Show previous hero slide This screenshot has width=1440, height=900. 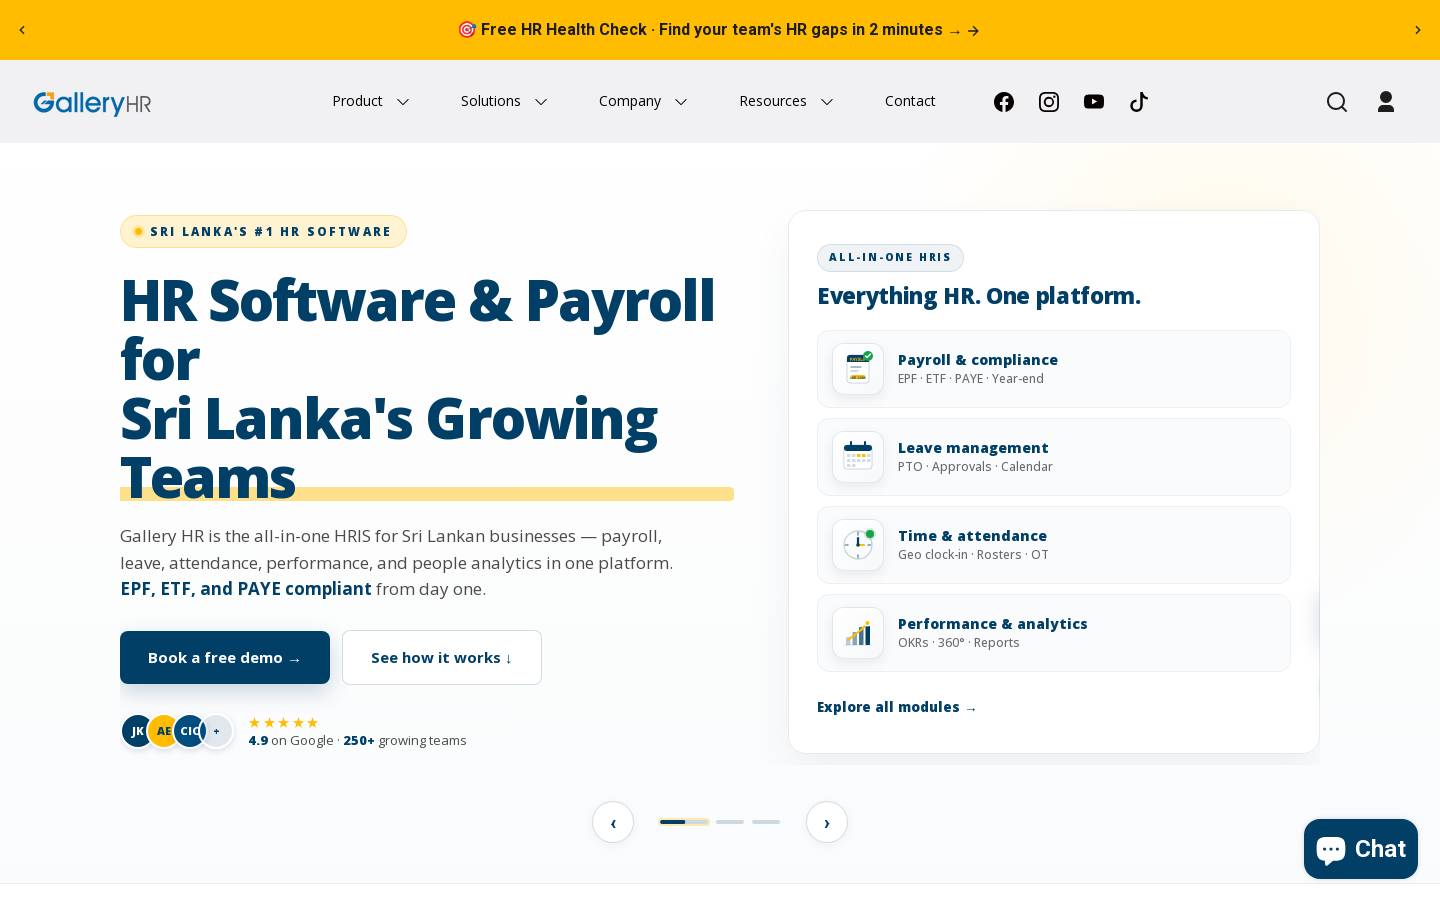coord(613,822)
